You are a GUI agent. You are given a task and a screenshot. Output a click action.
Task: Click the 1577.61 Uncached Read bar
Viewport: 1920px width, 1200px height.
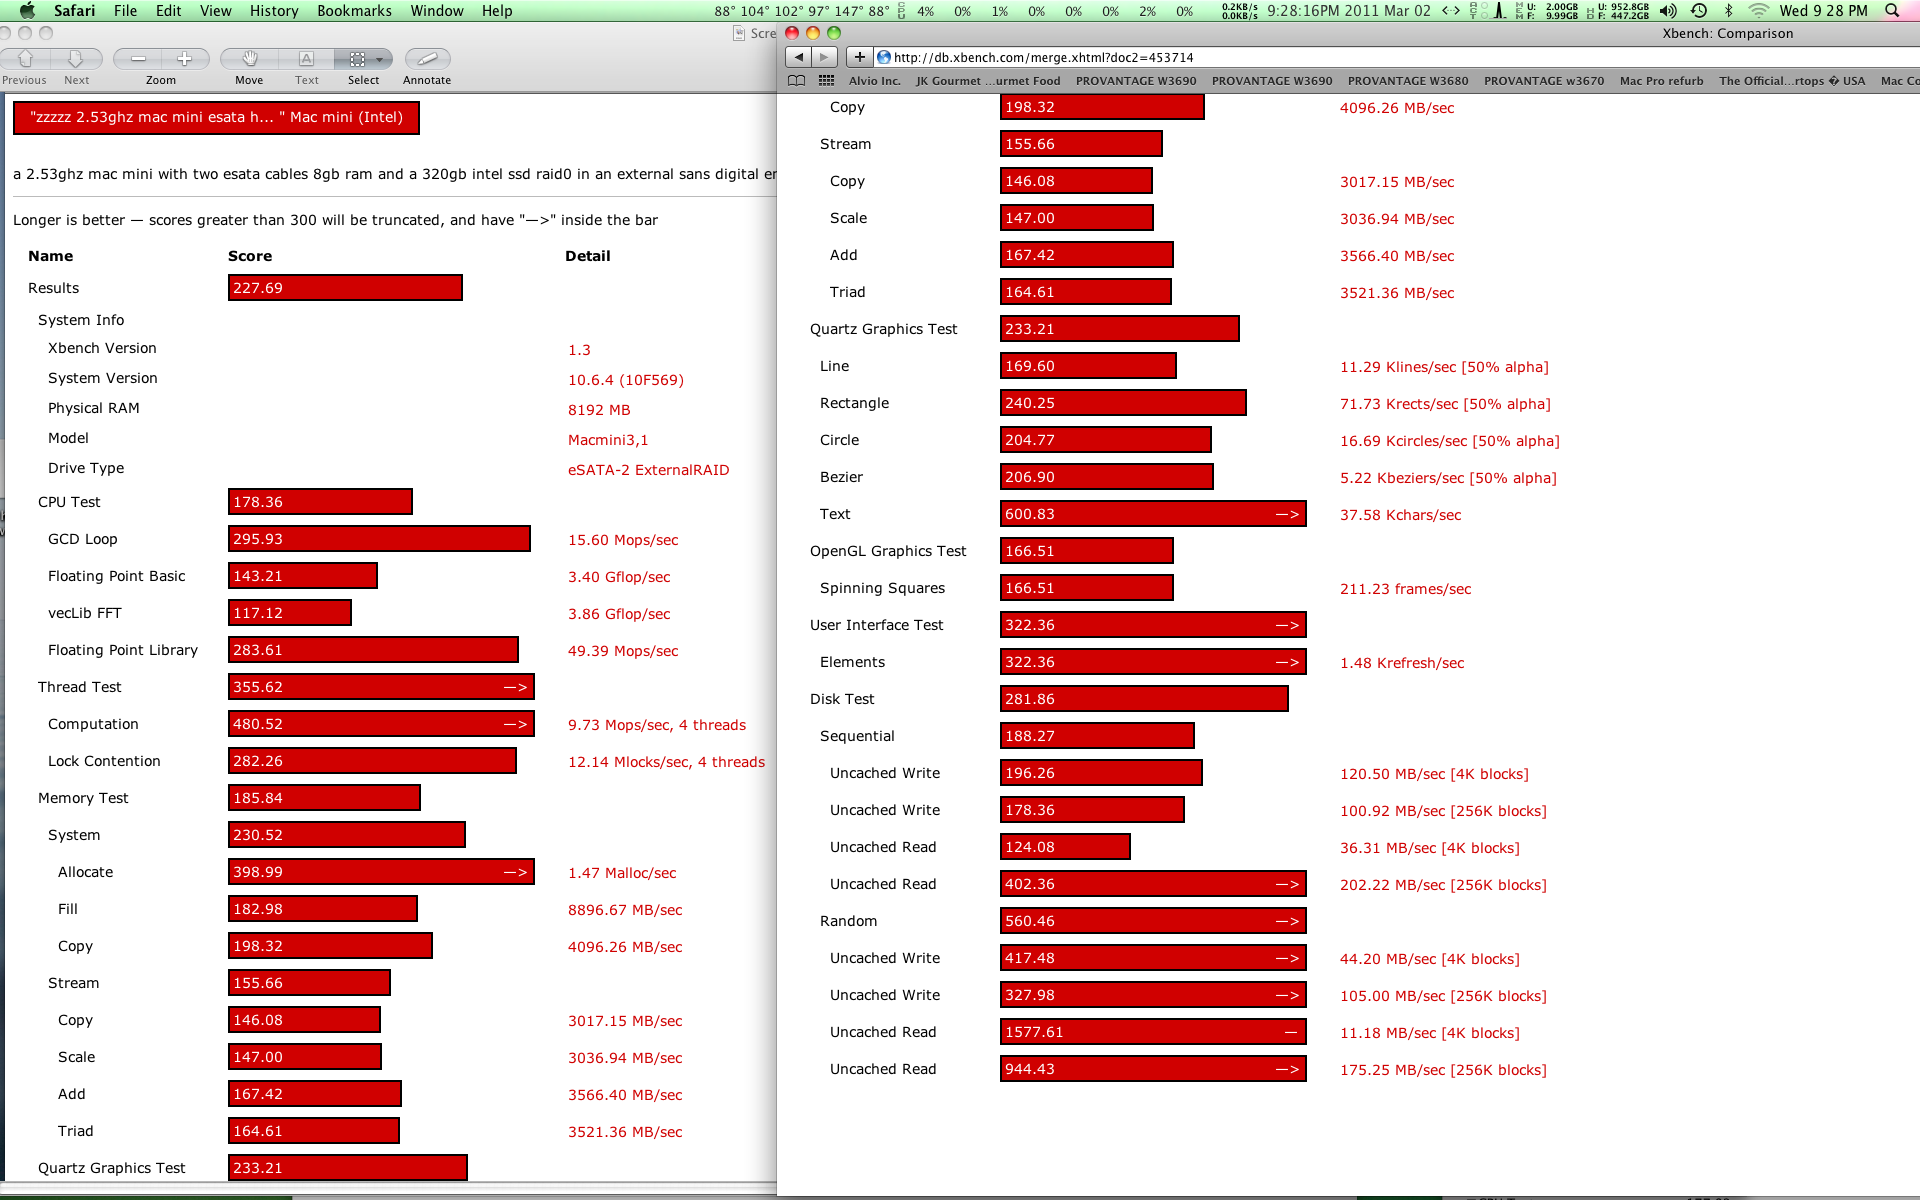pos(1153,1032)
